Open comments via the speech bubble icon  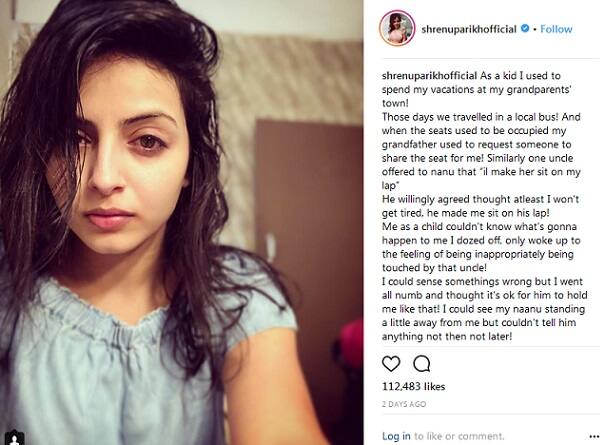[x=422, y=364]
